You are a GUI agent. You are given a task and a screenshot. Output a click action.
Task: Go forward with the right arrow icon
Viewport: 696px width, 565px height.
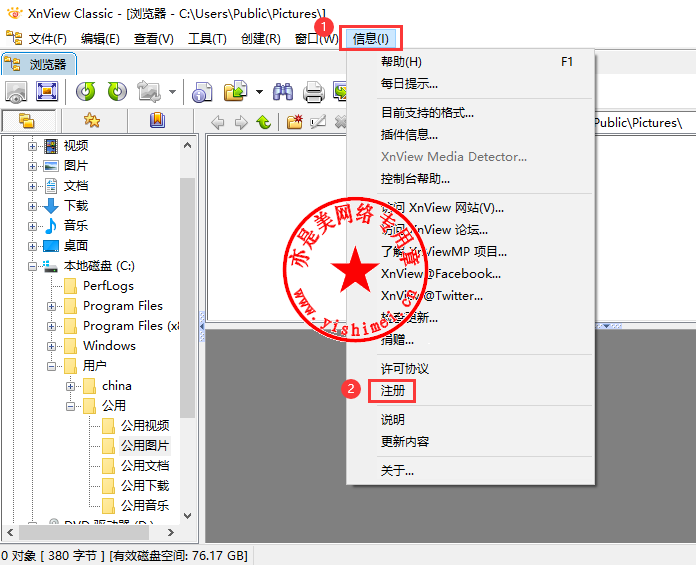coord(241,122)
